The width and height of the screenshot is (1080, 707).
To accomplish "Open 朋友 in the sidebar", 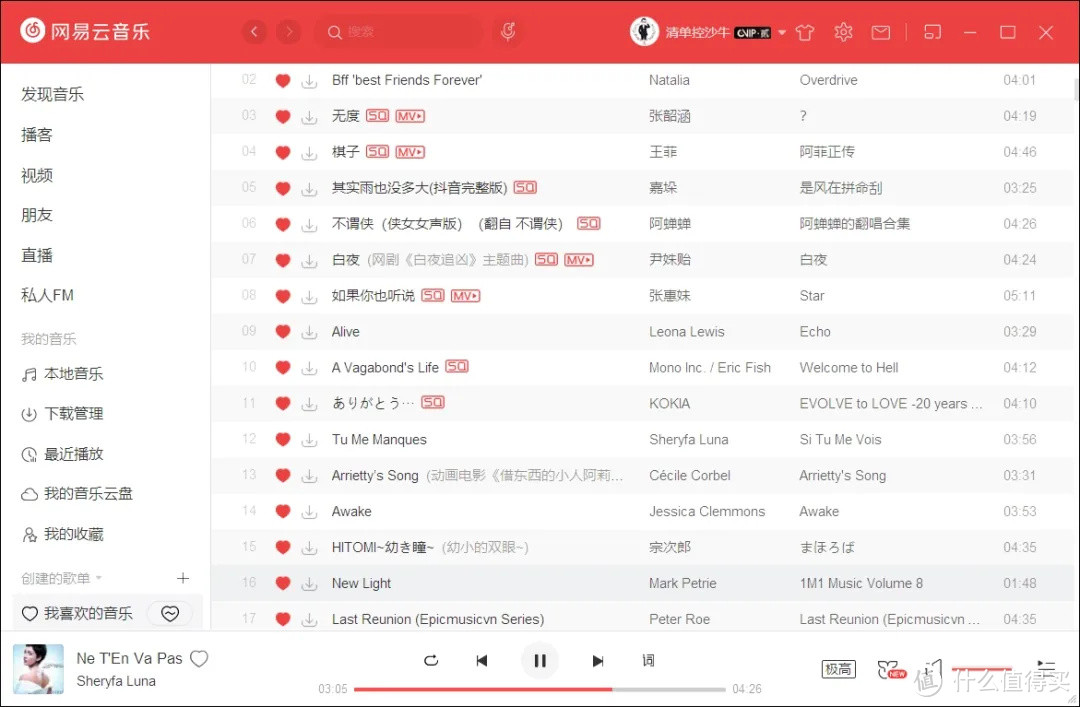I will click(x=37, y=215).
